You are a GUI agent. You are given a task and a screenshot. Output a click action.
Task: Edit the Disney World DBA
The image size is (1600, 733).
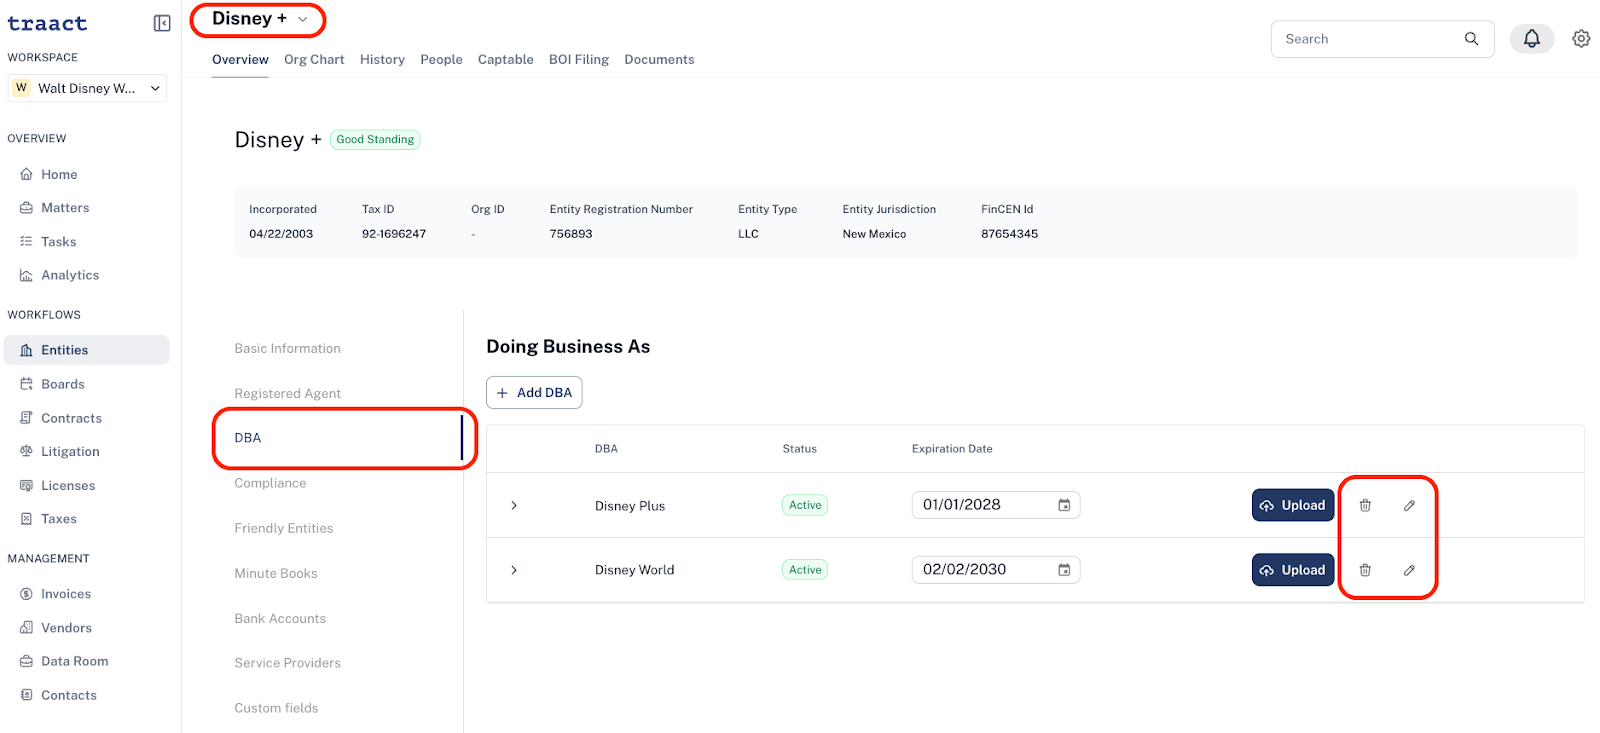1409,570
